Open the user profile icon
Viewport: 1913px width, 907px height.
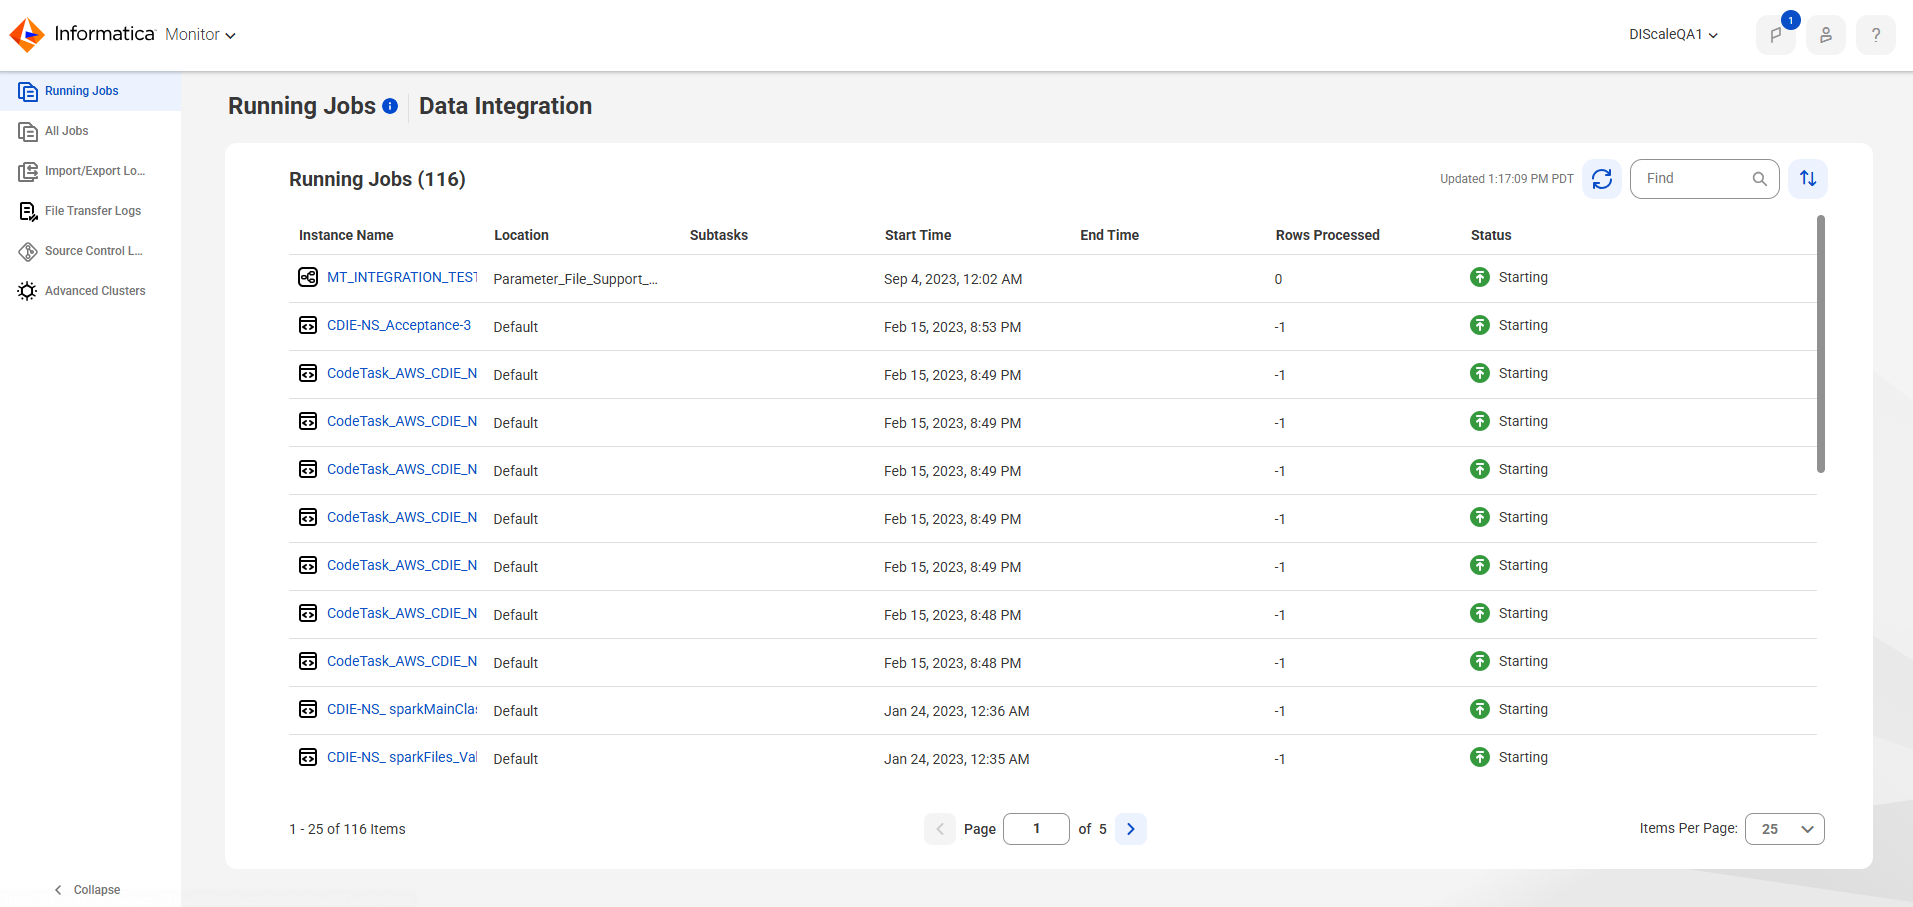coord(1826,35)
